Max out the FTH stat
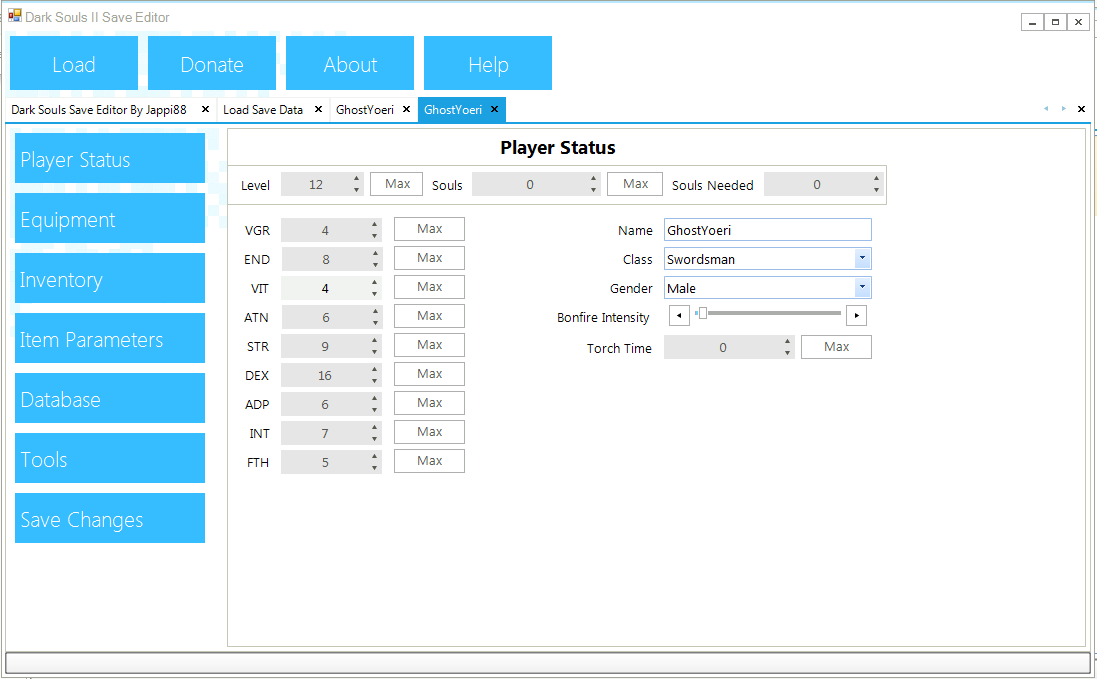Screen dimensions: 1097x679 click(x=430, y=461)
